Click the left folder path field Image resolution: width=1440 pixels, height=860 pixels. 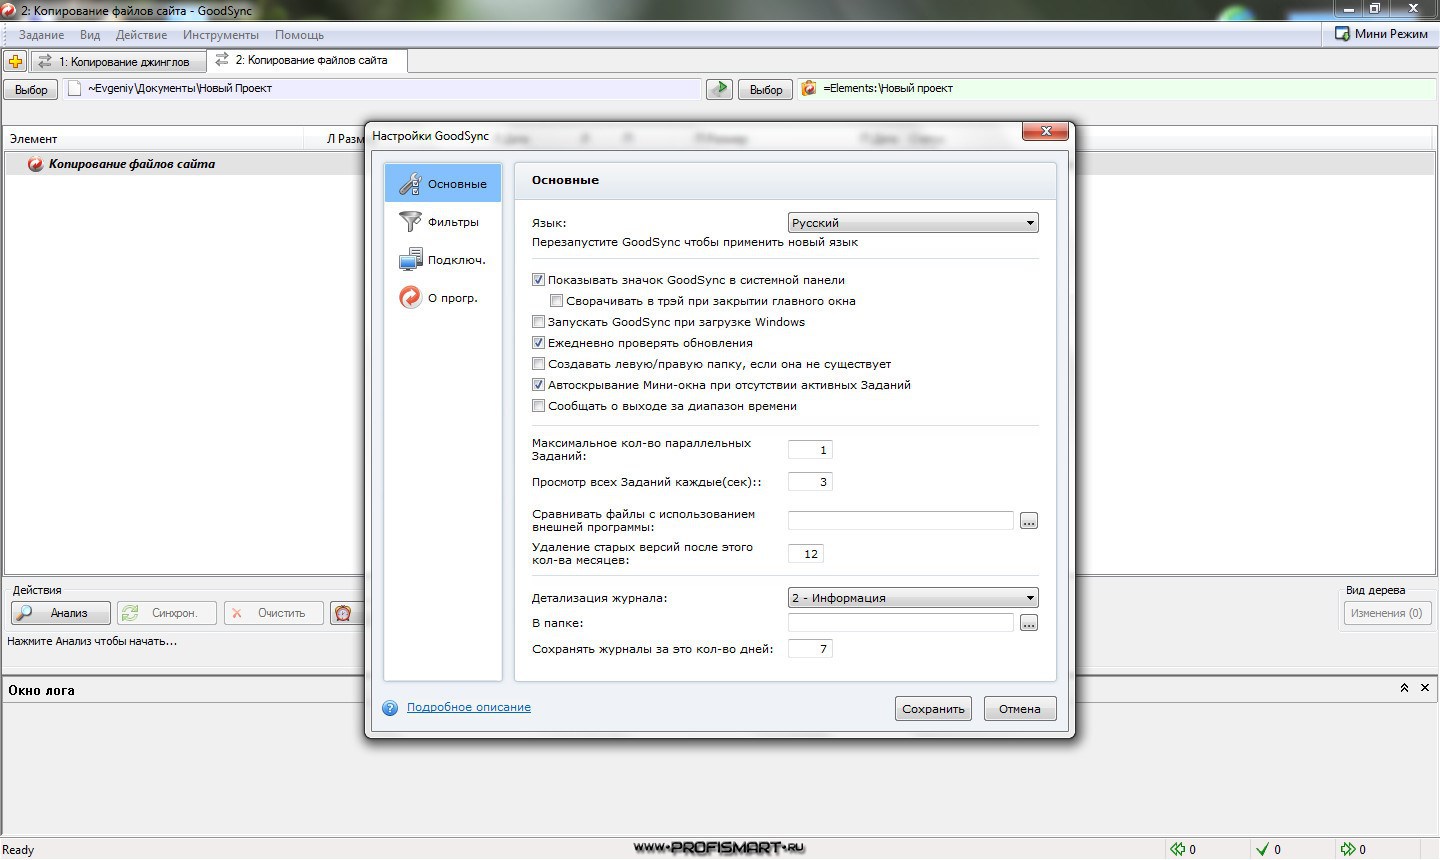pyautogui.click(x=384, y=88)
